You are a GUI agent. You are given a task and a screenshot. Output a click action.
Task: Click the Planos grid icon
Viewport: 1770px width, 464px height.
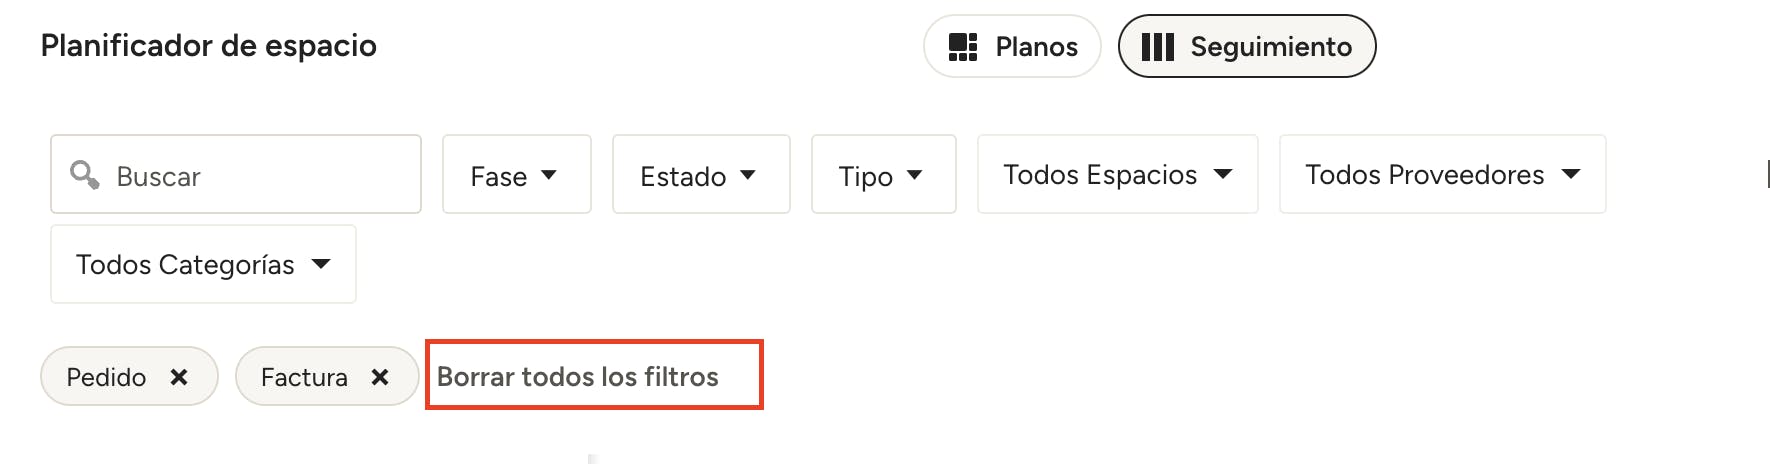click(x=963, y=47)
